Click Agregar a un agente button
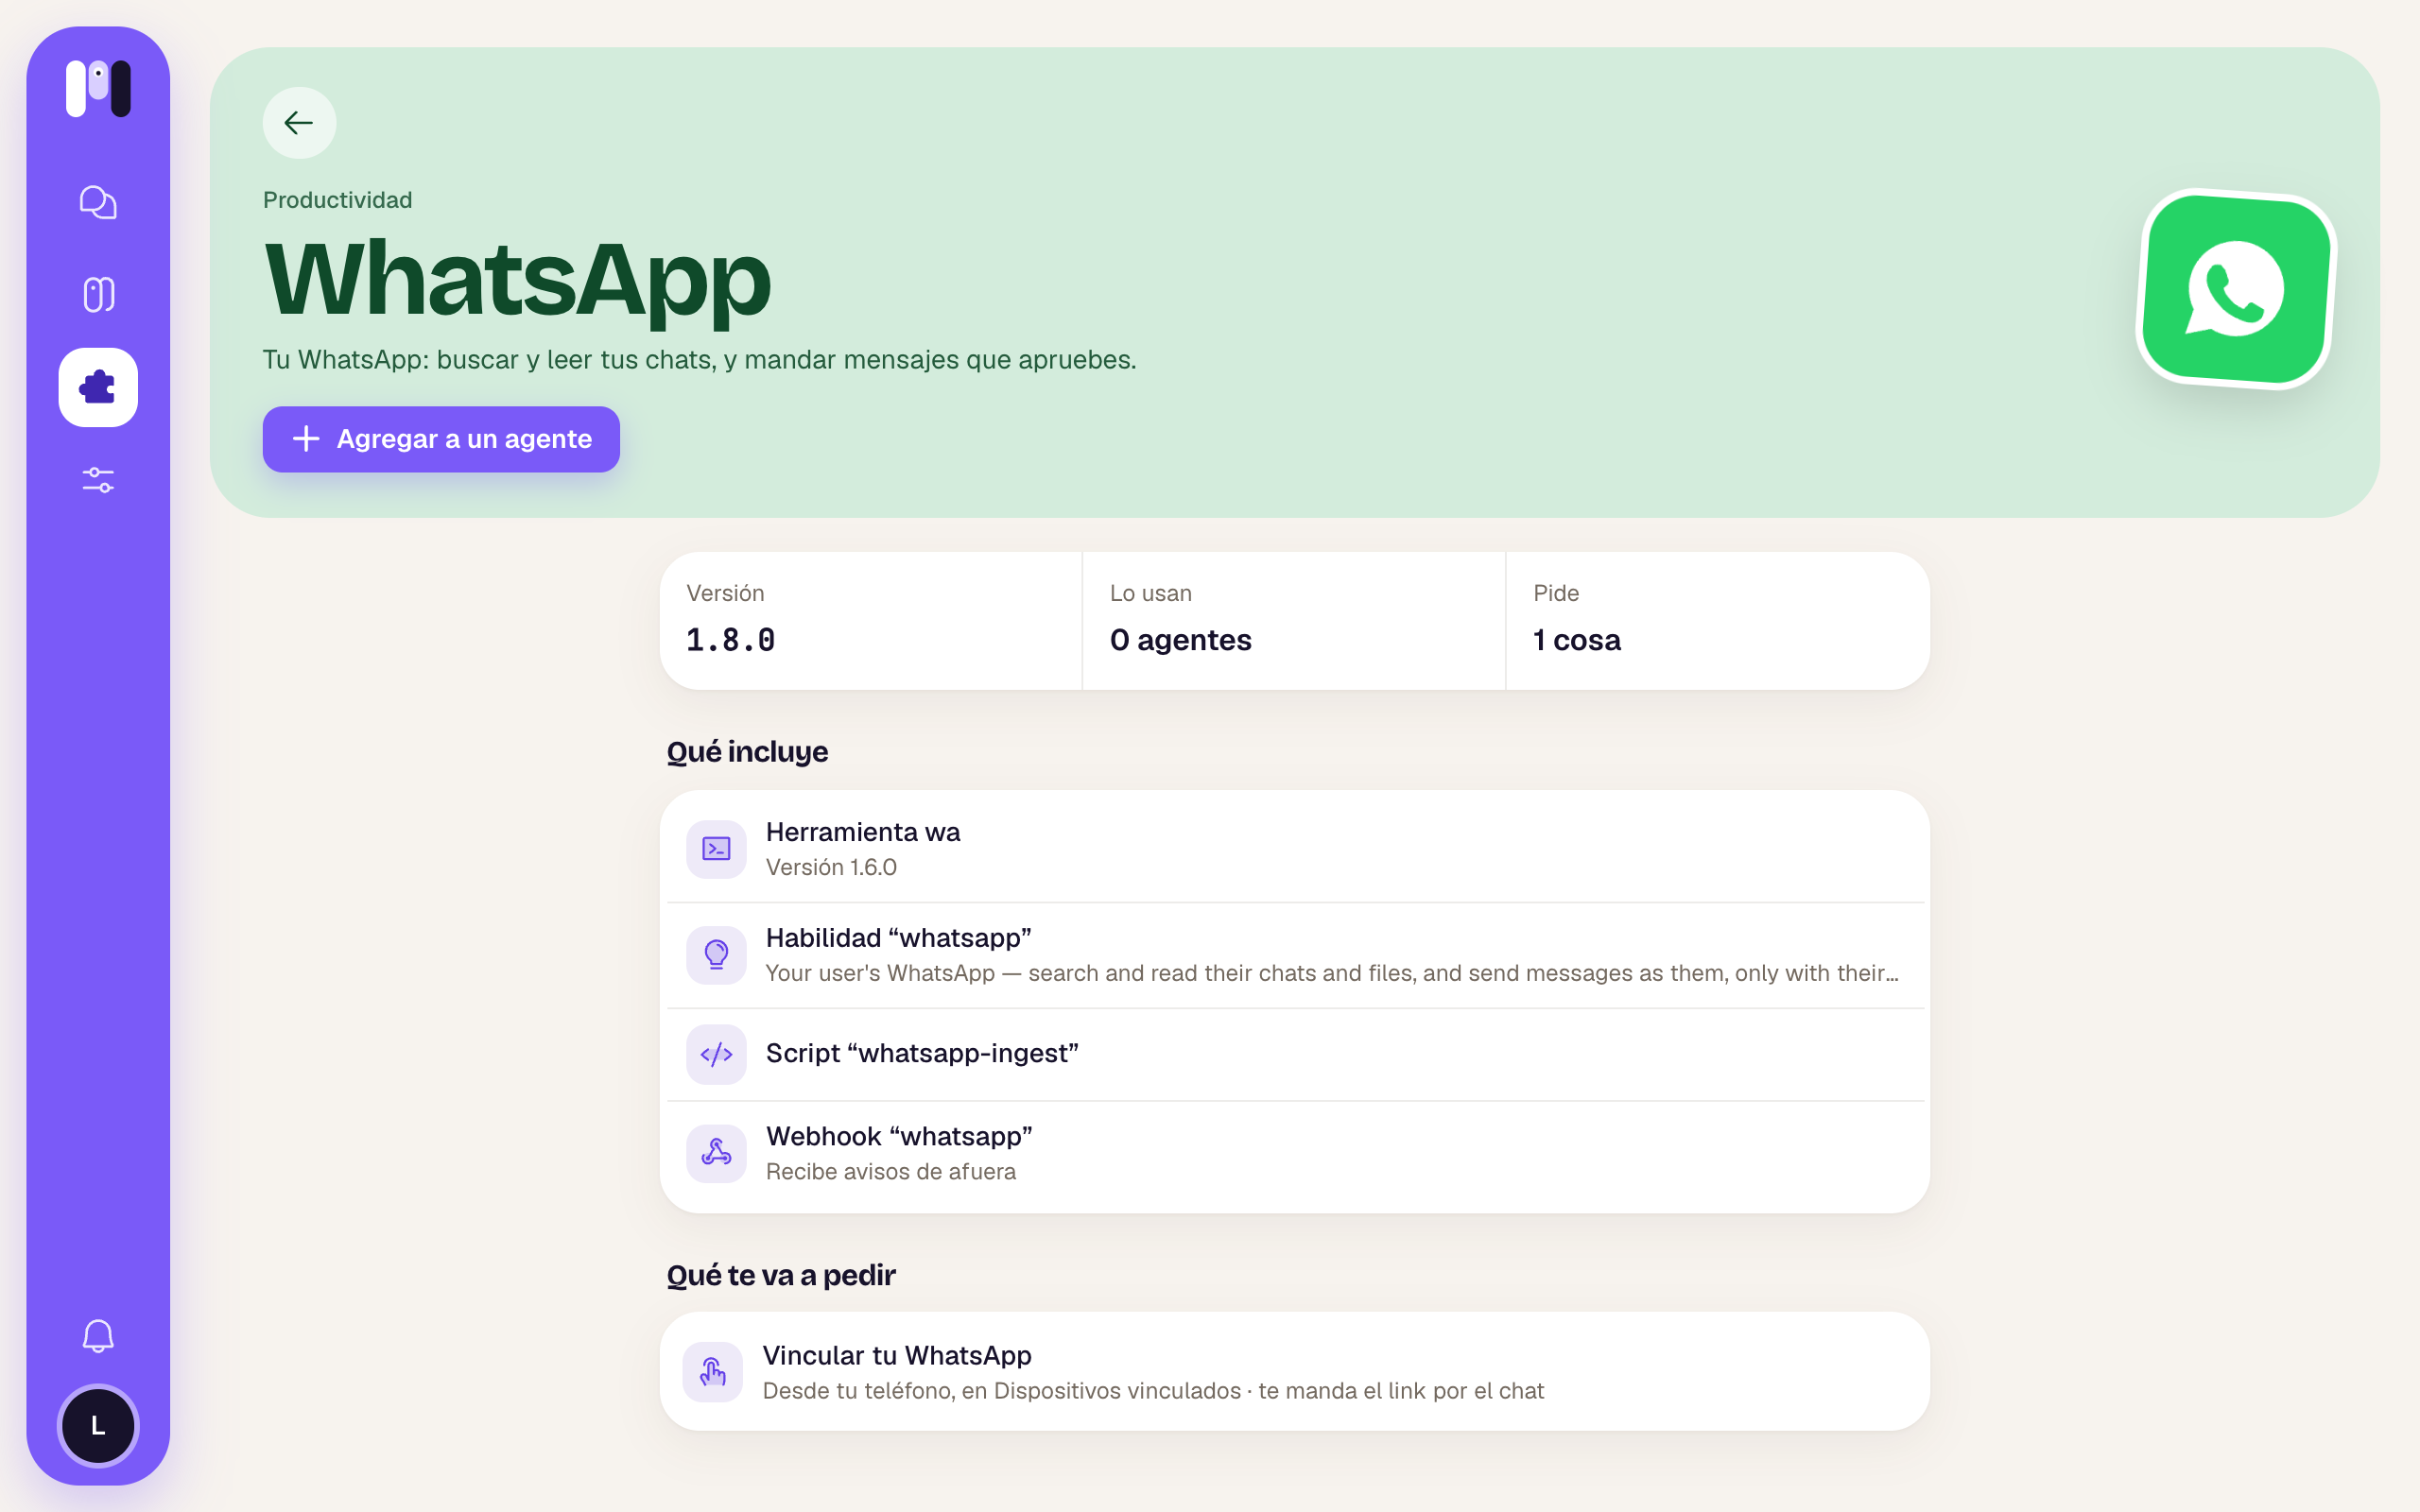Viewport: 2420px width, 1512px height. tap(441, 439)
